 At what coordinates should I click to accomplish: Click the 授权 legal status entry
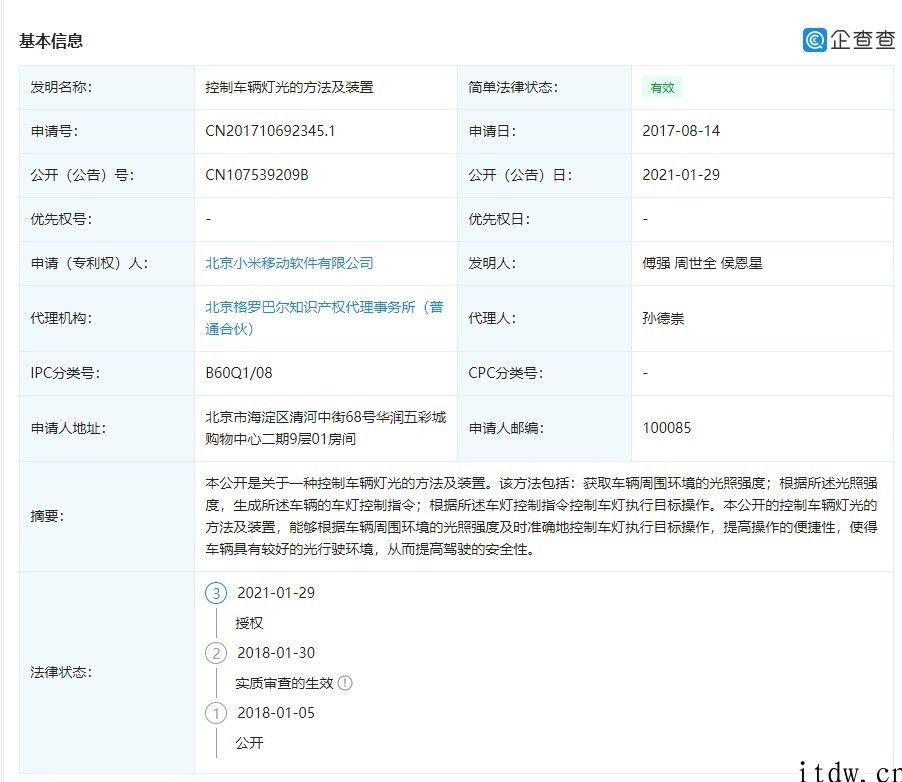[x=249, y=623]
